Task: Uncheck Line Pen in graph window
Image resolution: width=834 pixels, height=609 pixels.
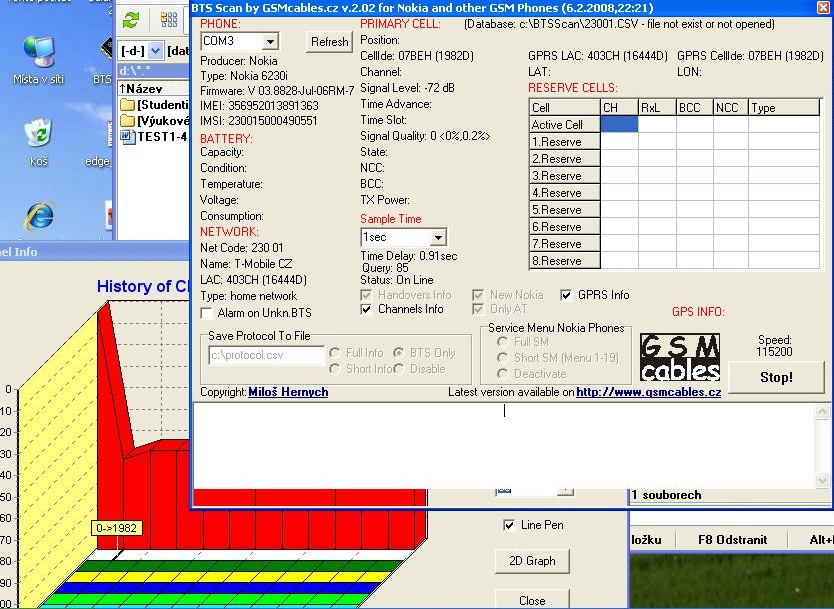Action: pyautogui.click(x=509, y=525)
